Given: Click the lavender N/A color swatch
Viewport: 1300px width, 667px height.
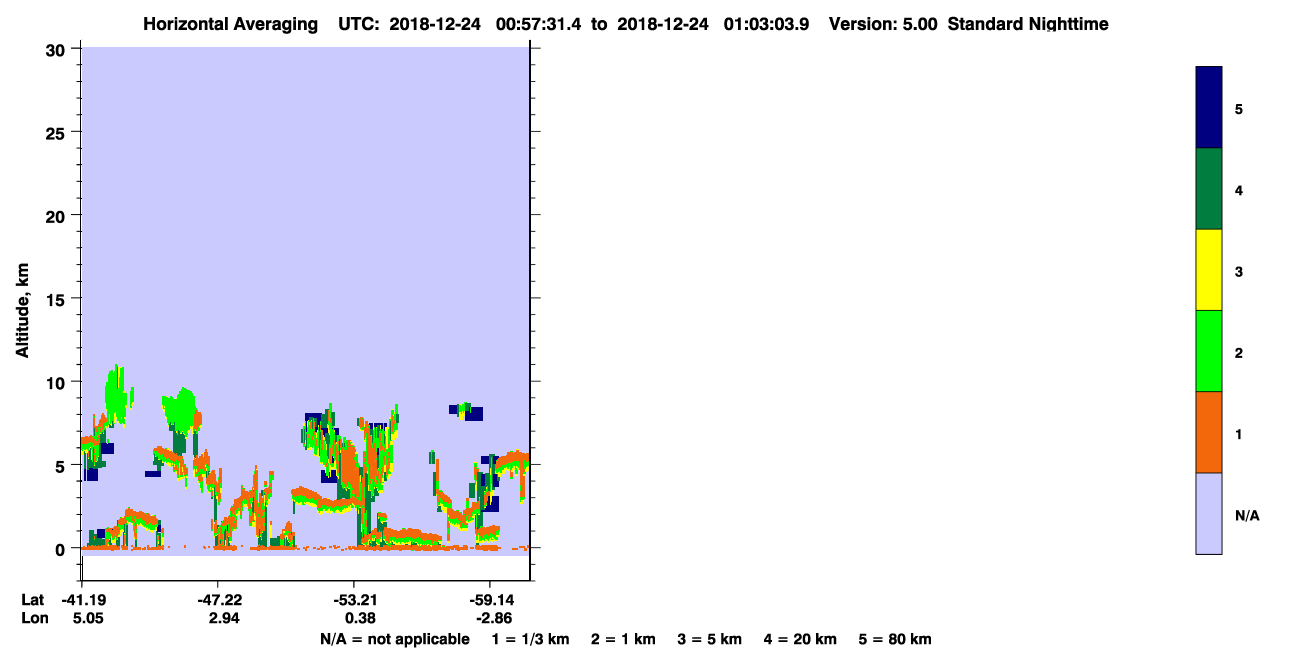Looking at the screenshot, I should 1209,513.
